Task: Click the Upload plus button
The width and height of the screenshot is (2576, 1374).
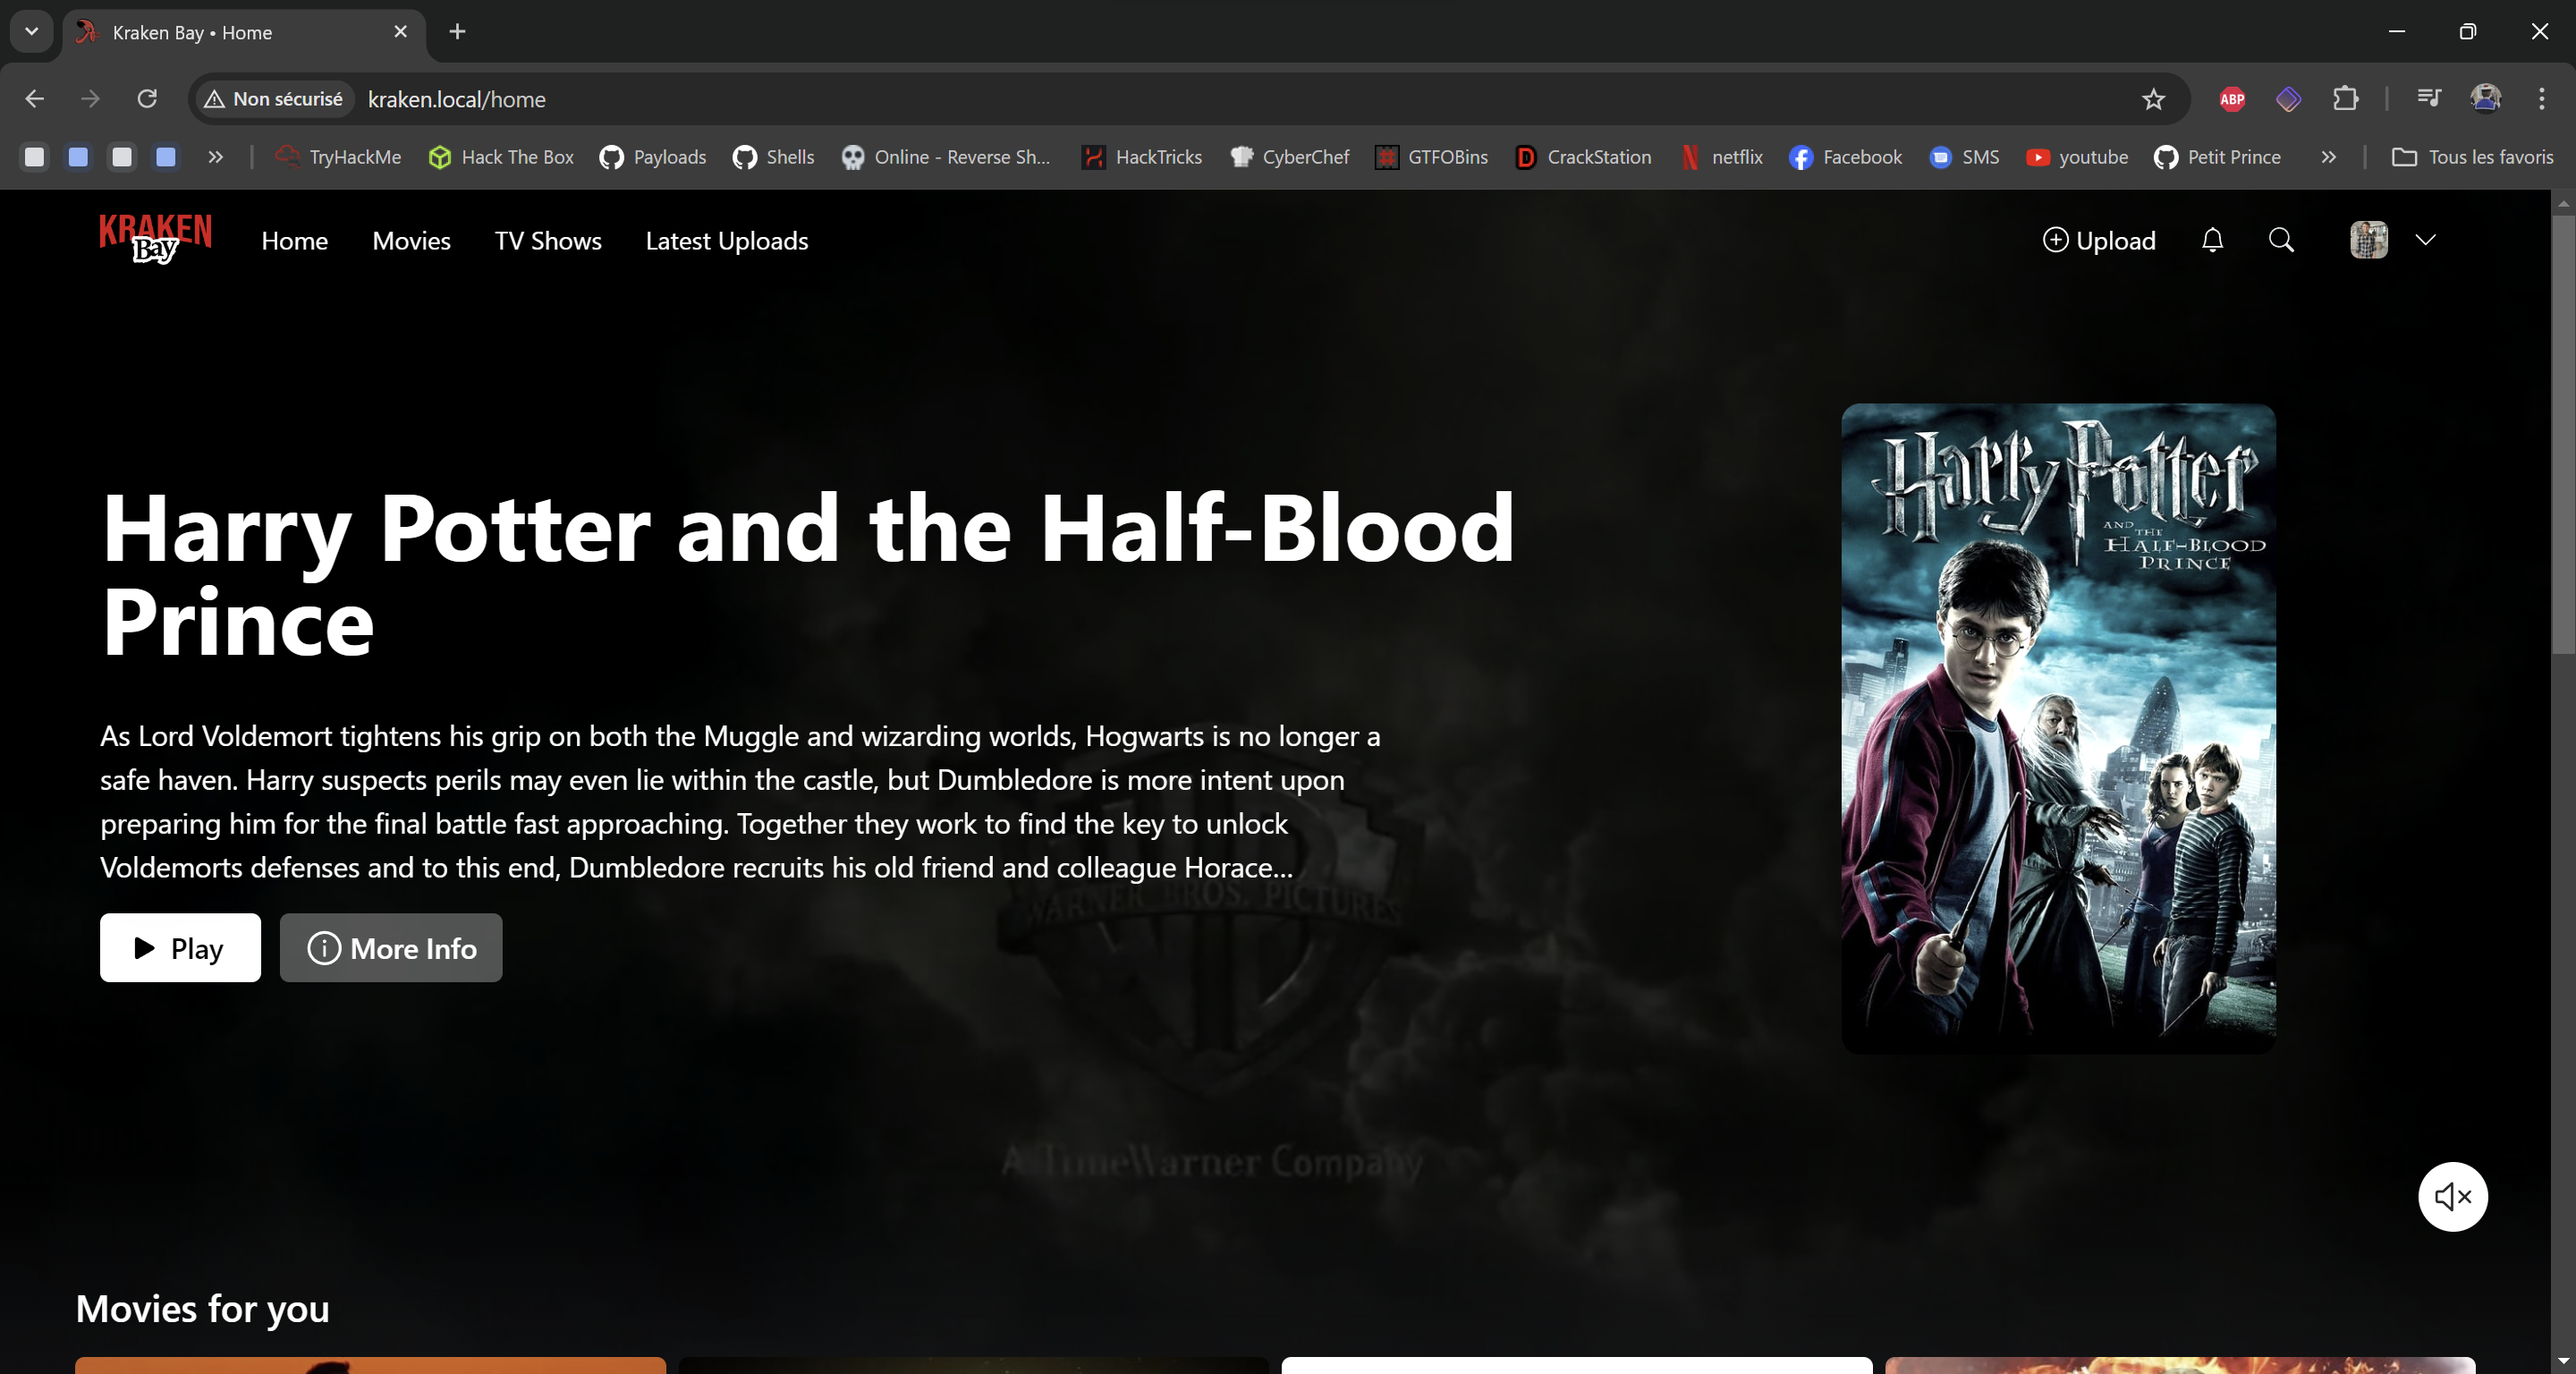Action: point(2099,240)
